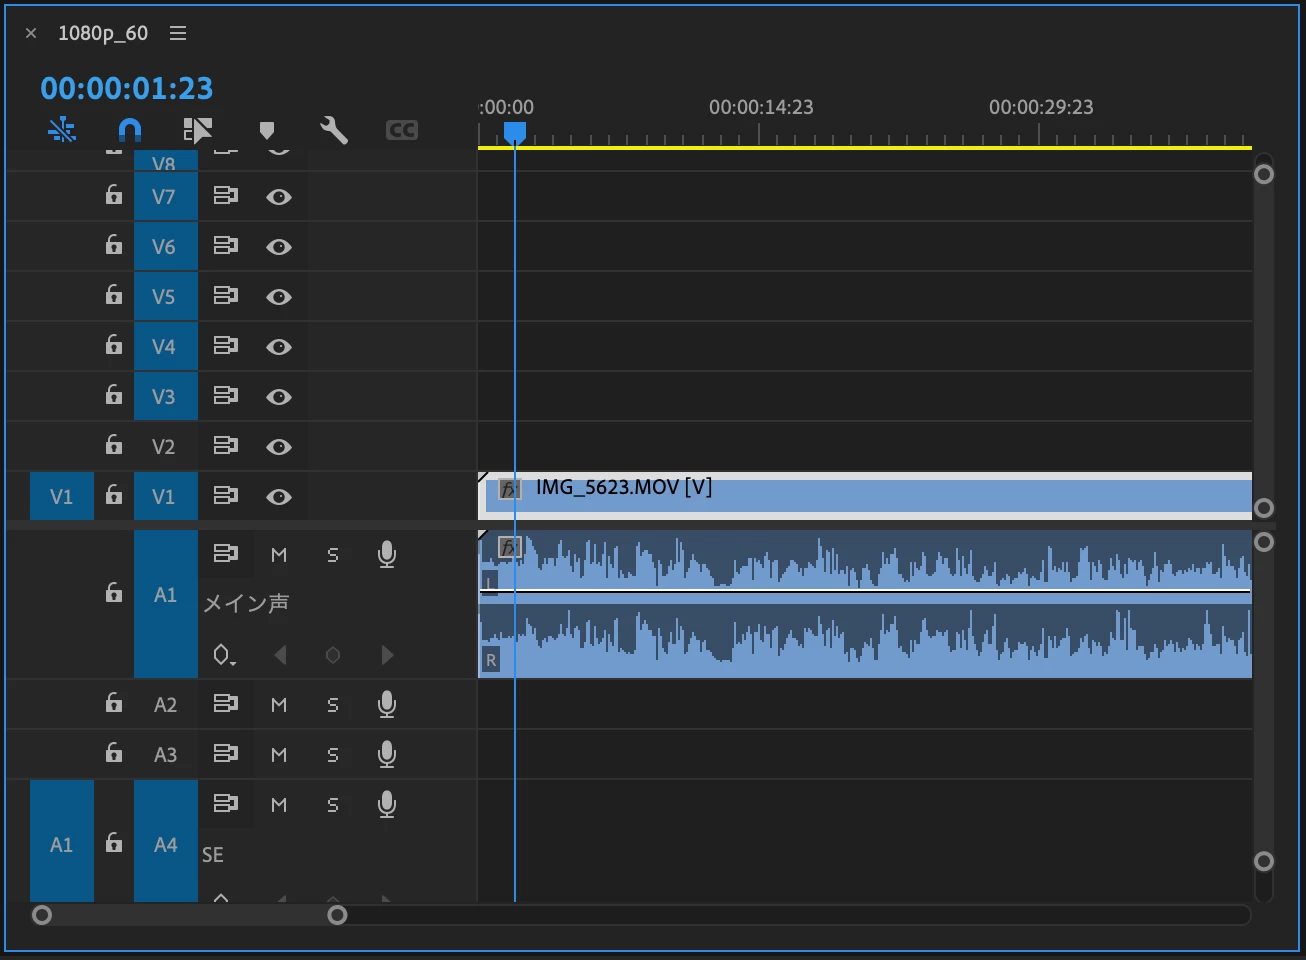Viewport: 1306px width, 960px height.
Task: Add a marker with shield icon
Action: 266,131
